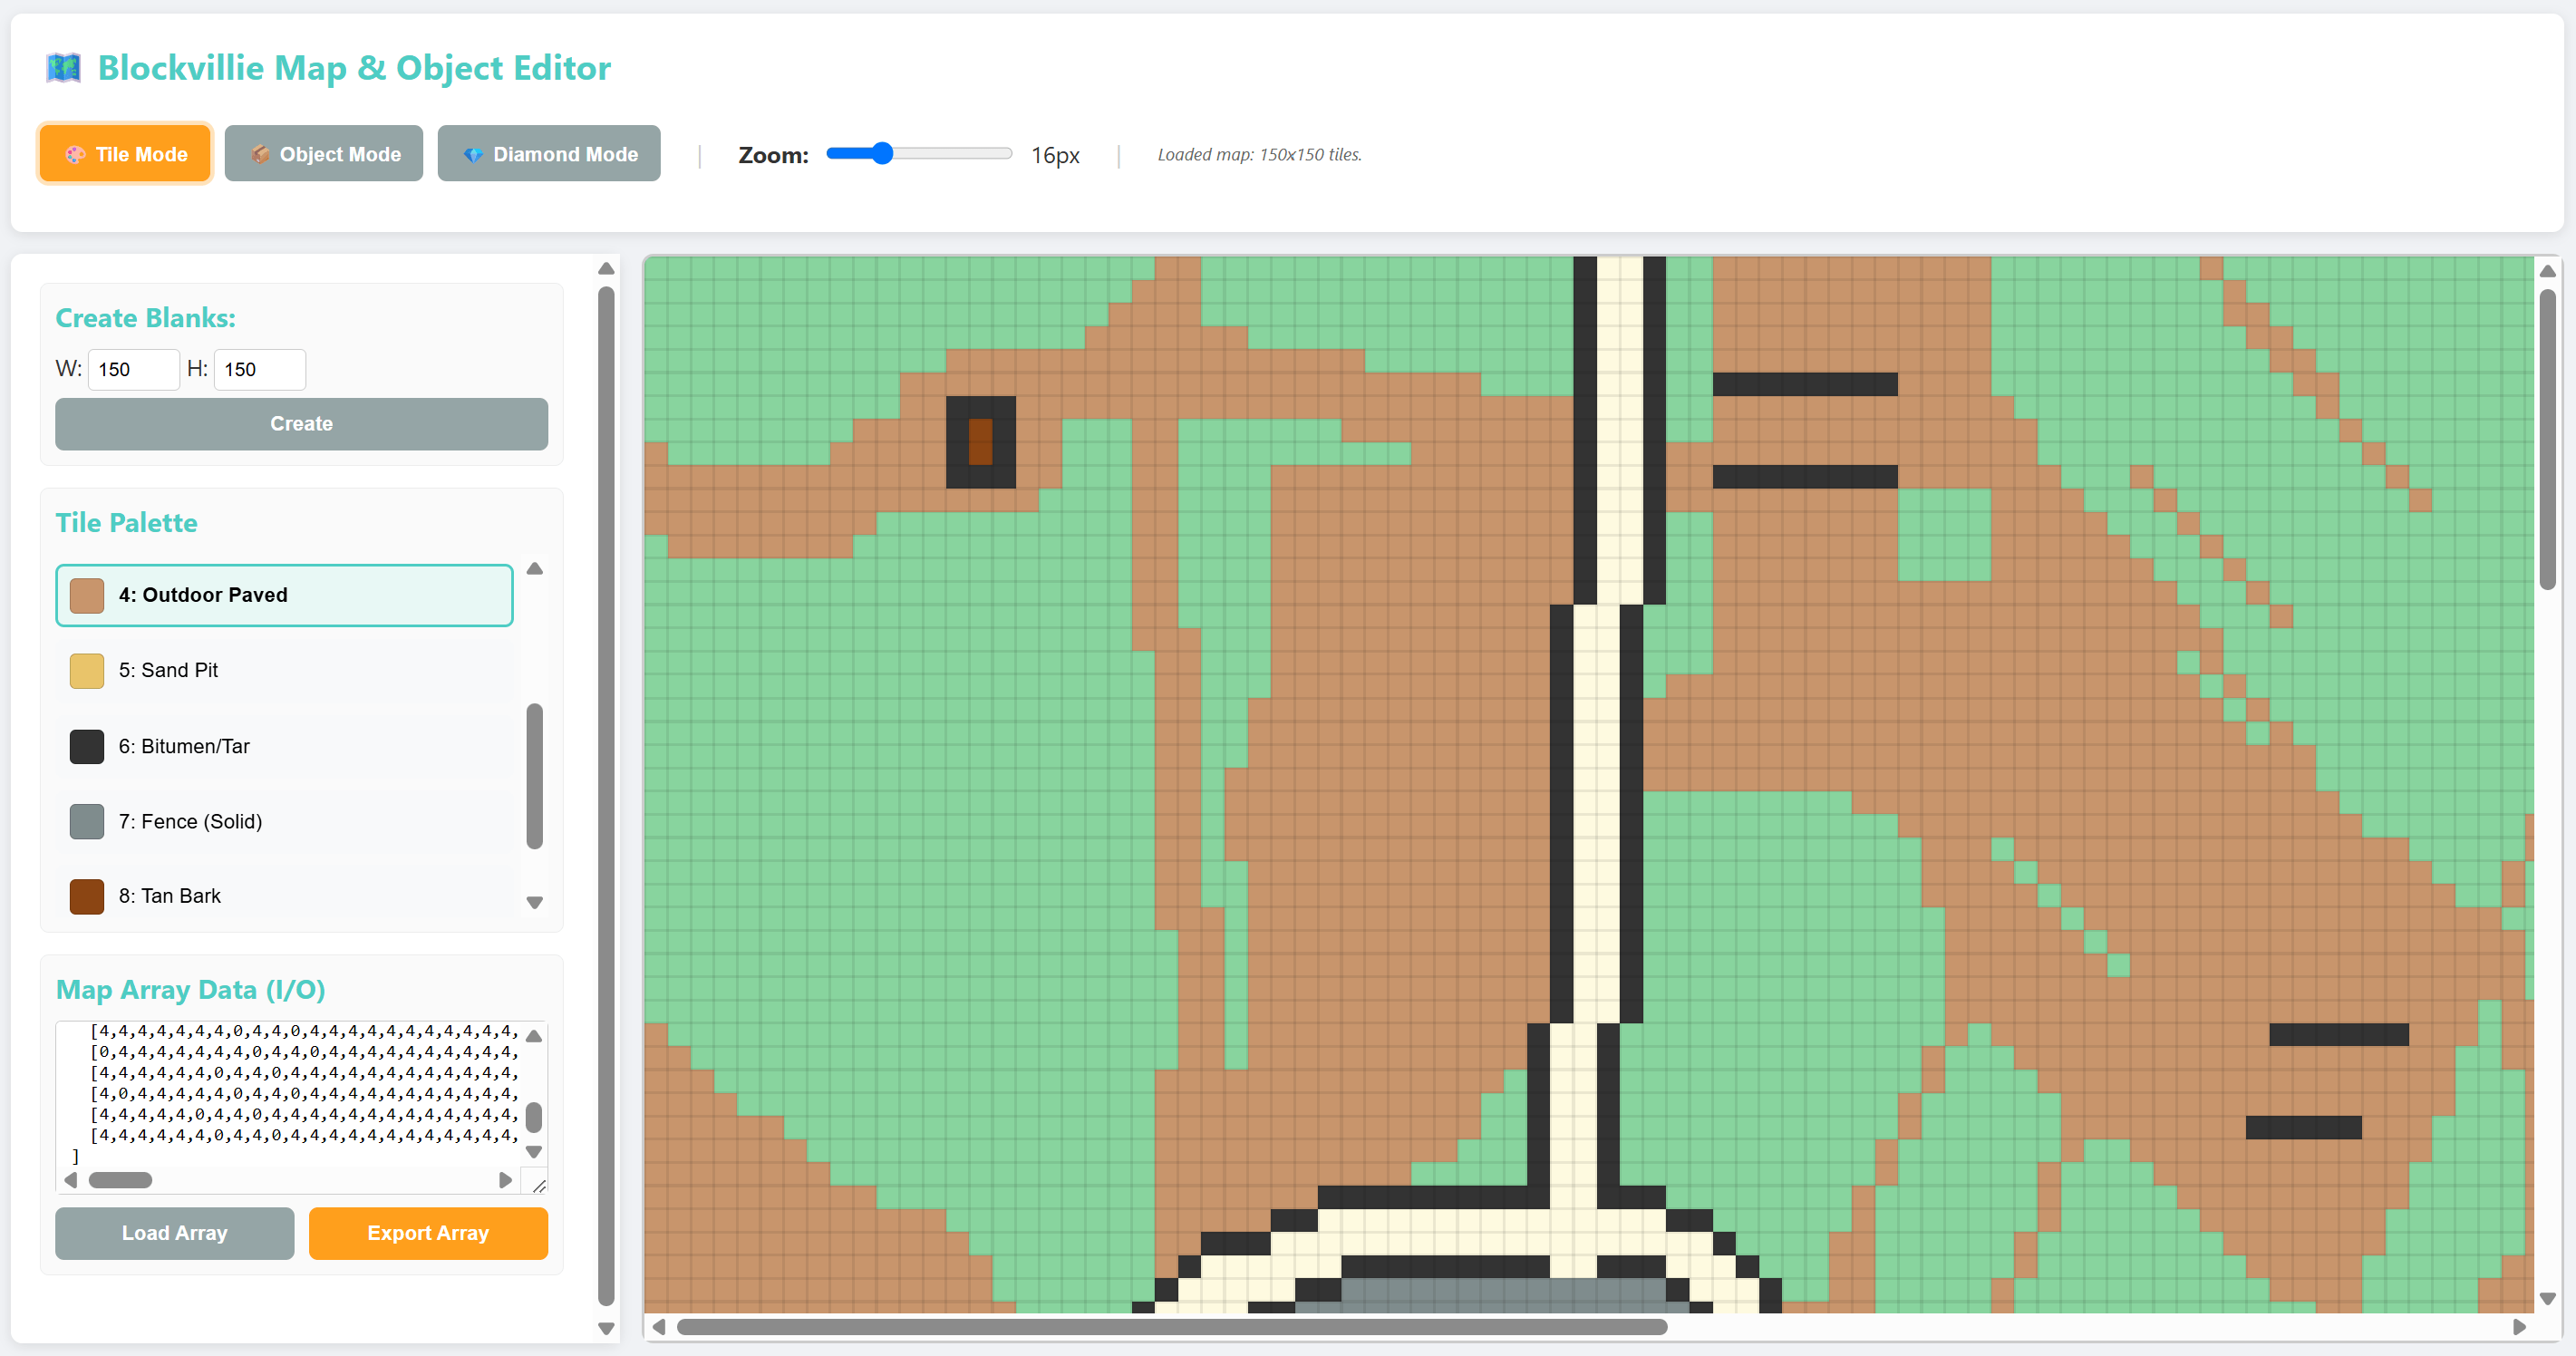Focus the height H input field
Image resolution: width=2576 pixels, height=1356 pixels.
260,370
